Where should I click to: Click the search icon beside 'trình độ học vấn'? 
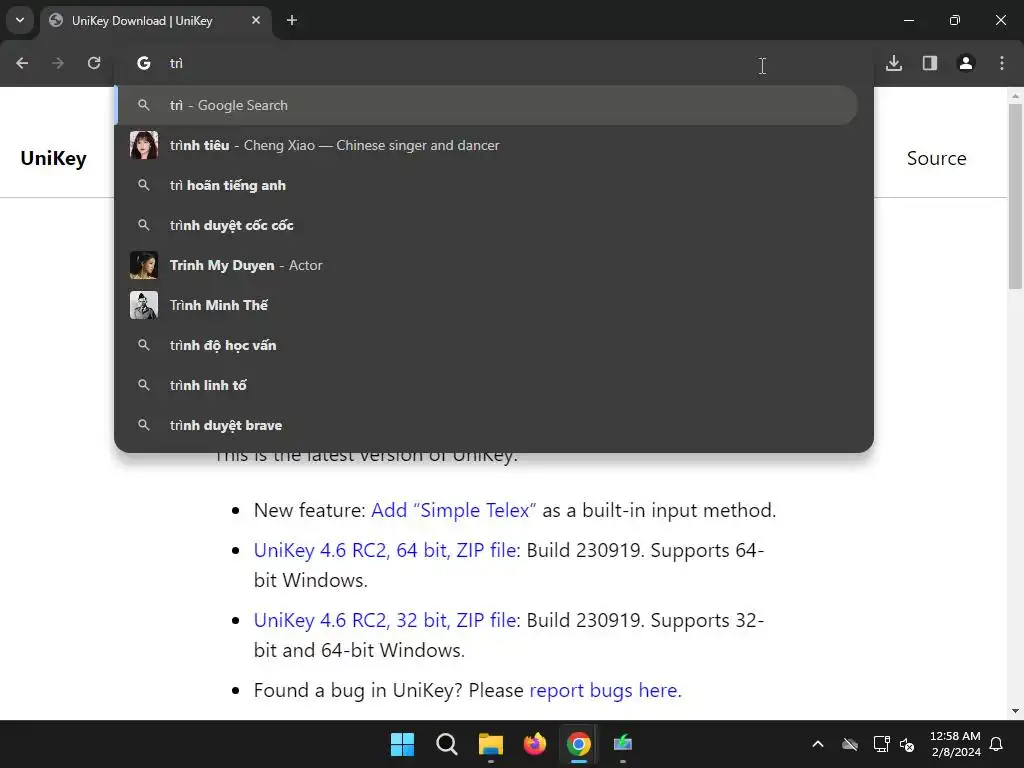[144, 345]
